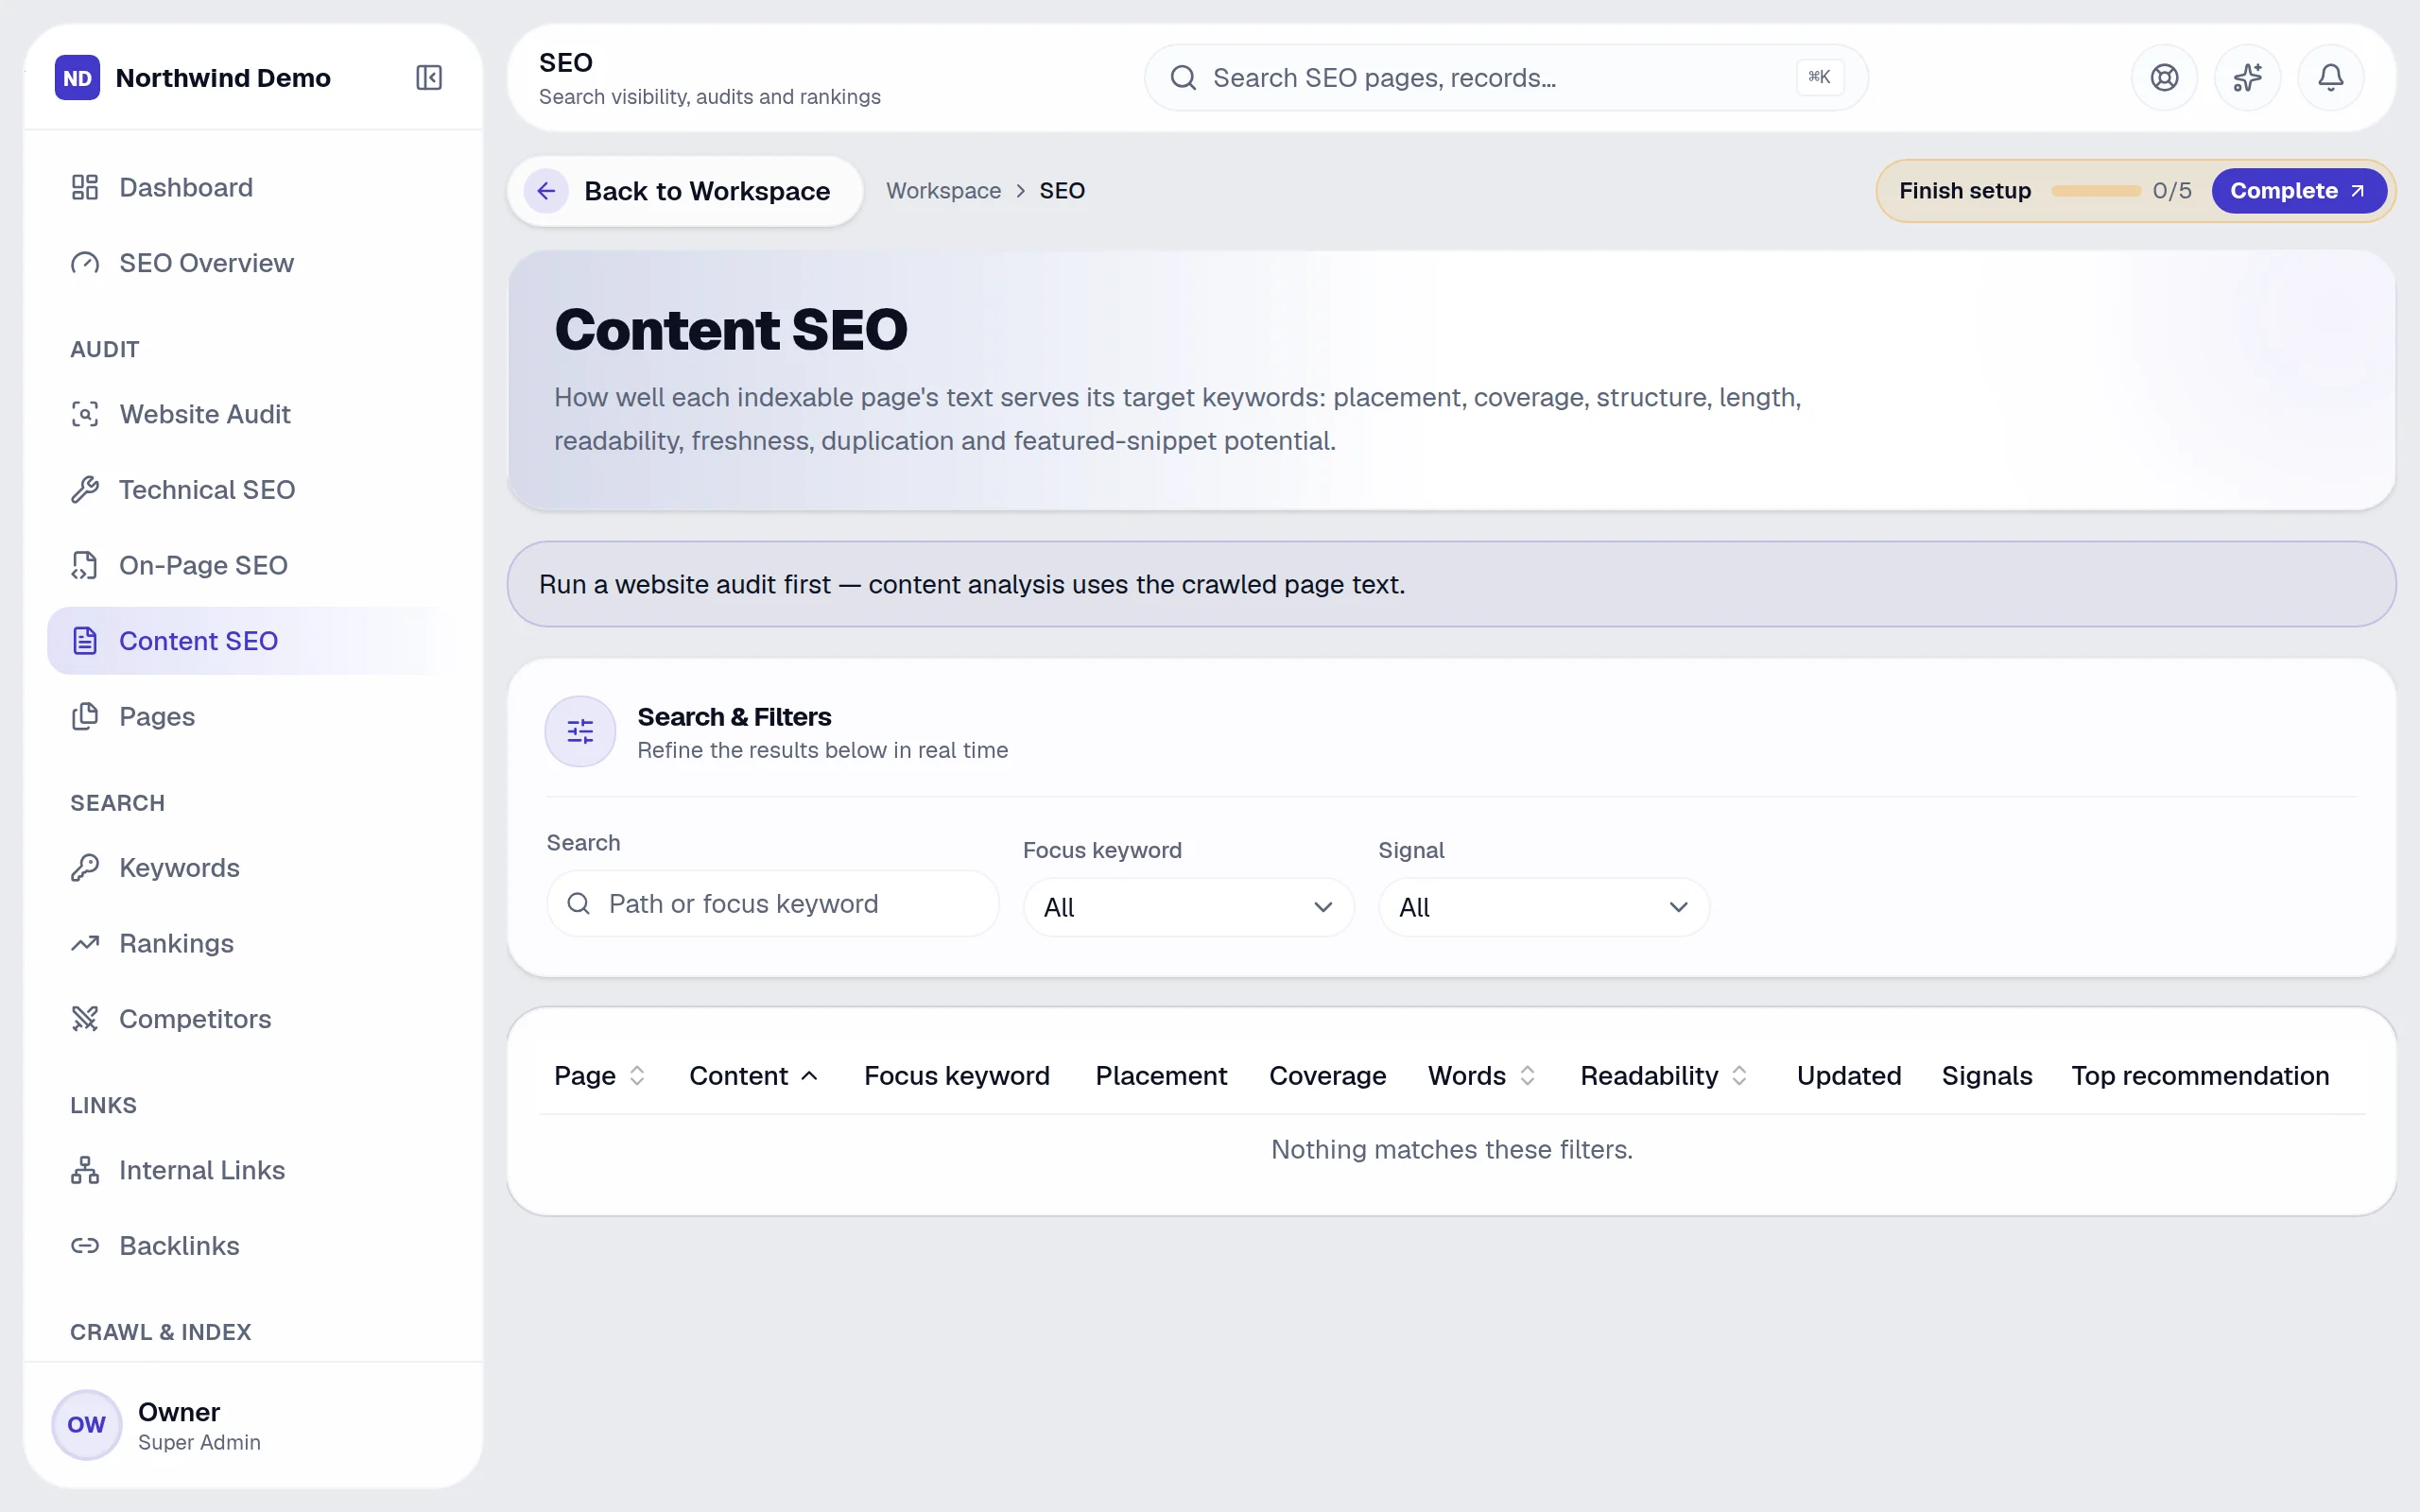Click the SEO Overview gauge icon

coord(85,263)
